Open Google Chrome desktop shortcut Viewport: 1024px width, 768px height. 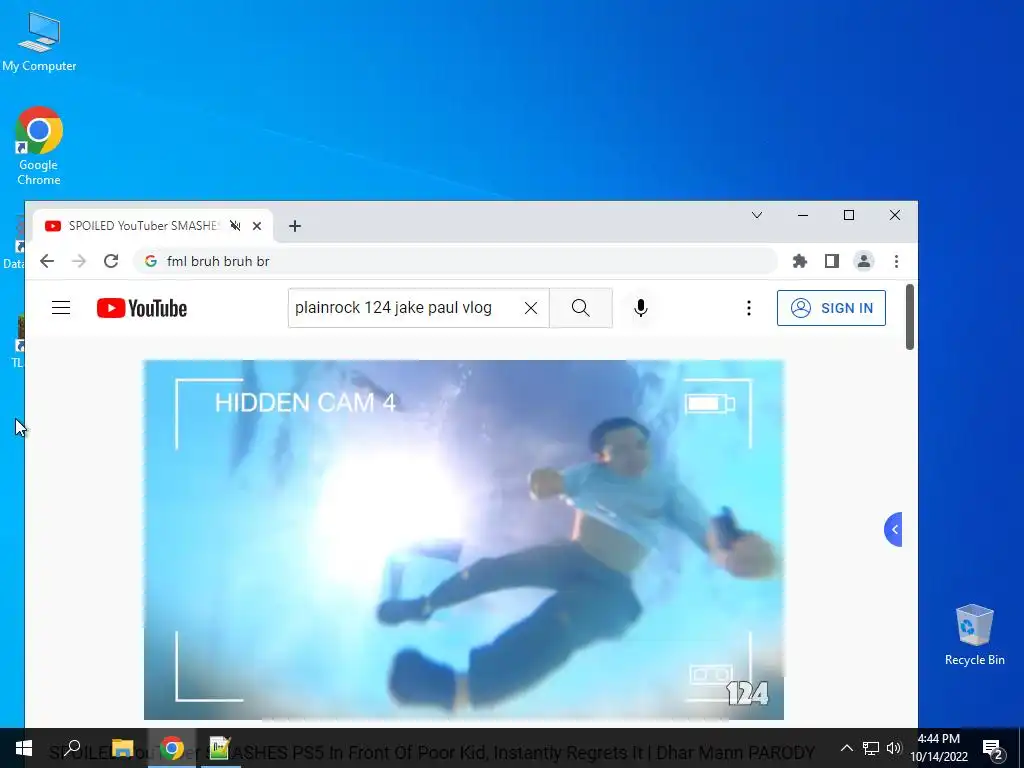[x=39, y=146]
